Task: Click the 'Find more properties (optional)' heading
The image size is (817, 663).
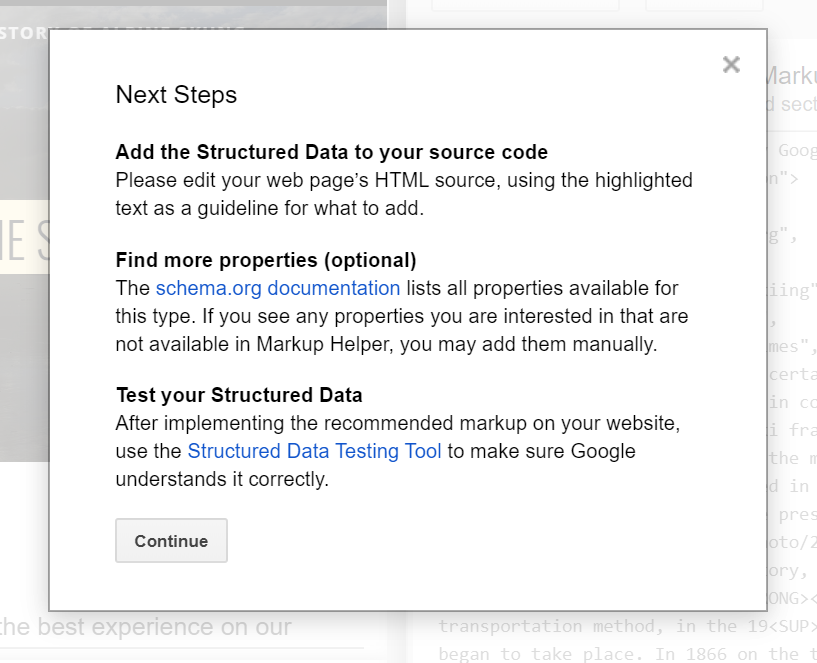Action: pyautogui.click(x=265, y=260)
